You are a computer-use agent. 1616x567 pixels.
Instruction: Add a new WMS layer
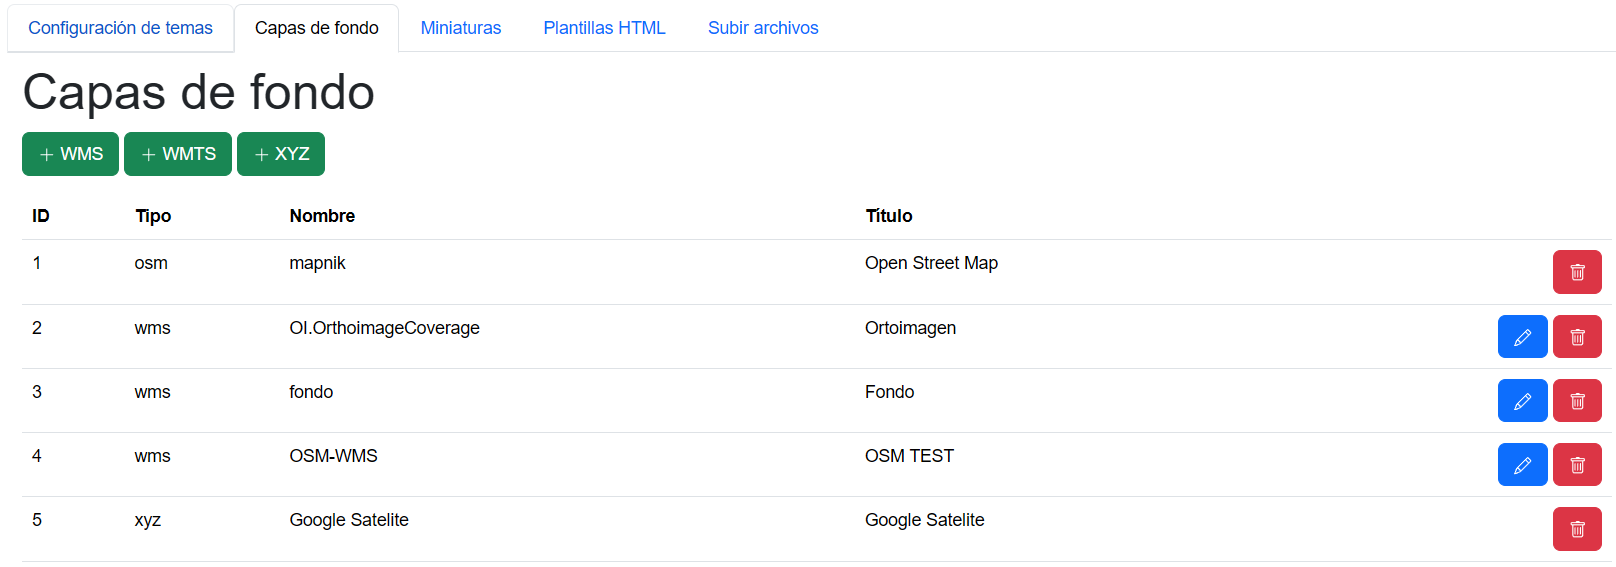[70, 154]
